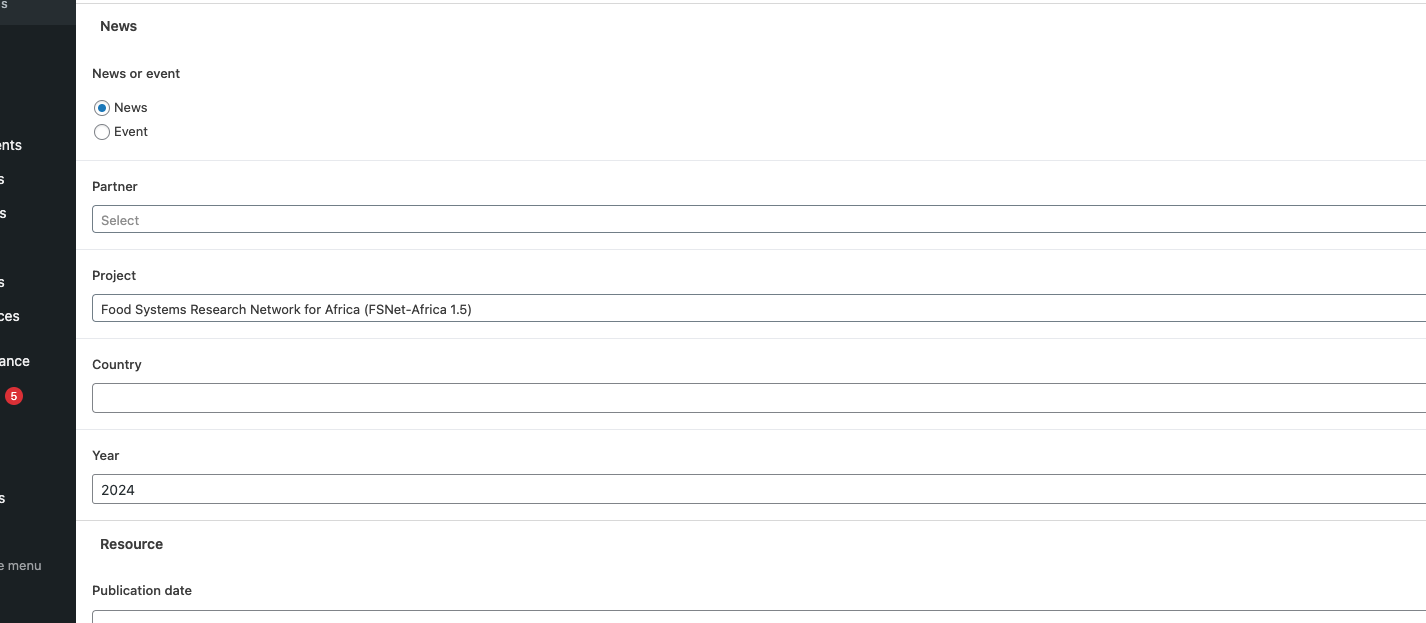Open sidebar menu item ending in 'ents'
The height and width of the screenshot is (623, 1426).
pyautogui.click(x=11, y=145)
